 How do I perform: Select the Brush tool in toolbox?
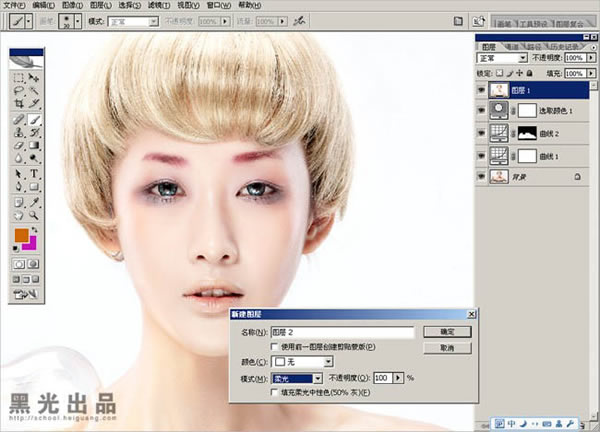pos(34,120)
